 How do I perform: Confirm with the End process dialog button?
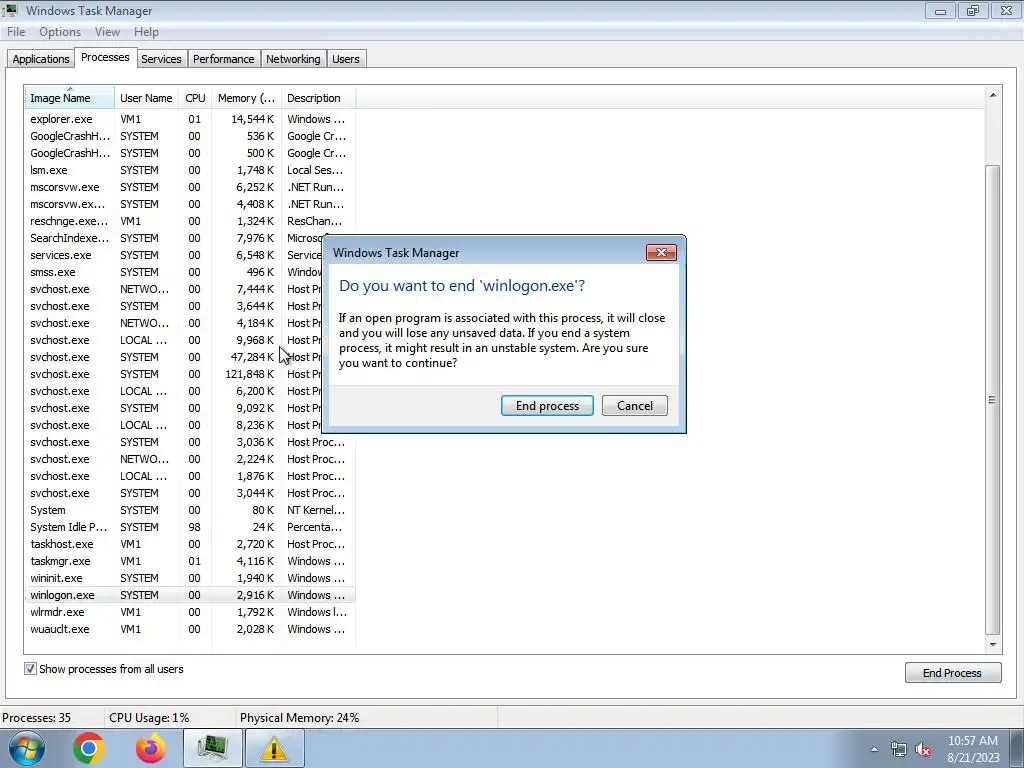[547, 406]
